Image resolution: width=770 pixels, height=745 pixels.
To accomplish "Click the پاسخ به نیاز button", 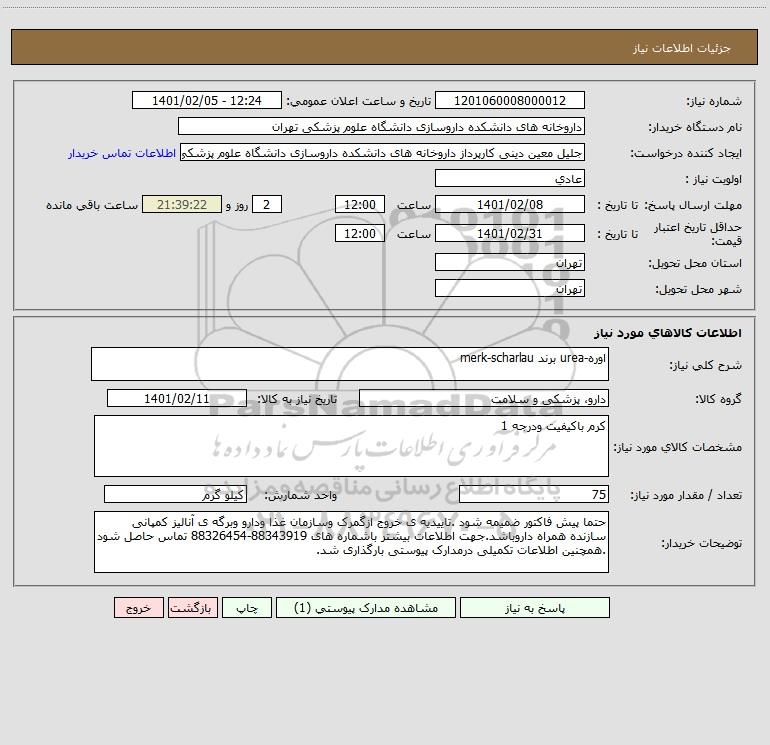I will click(535, 607).
